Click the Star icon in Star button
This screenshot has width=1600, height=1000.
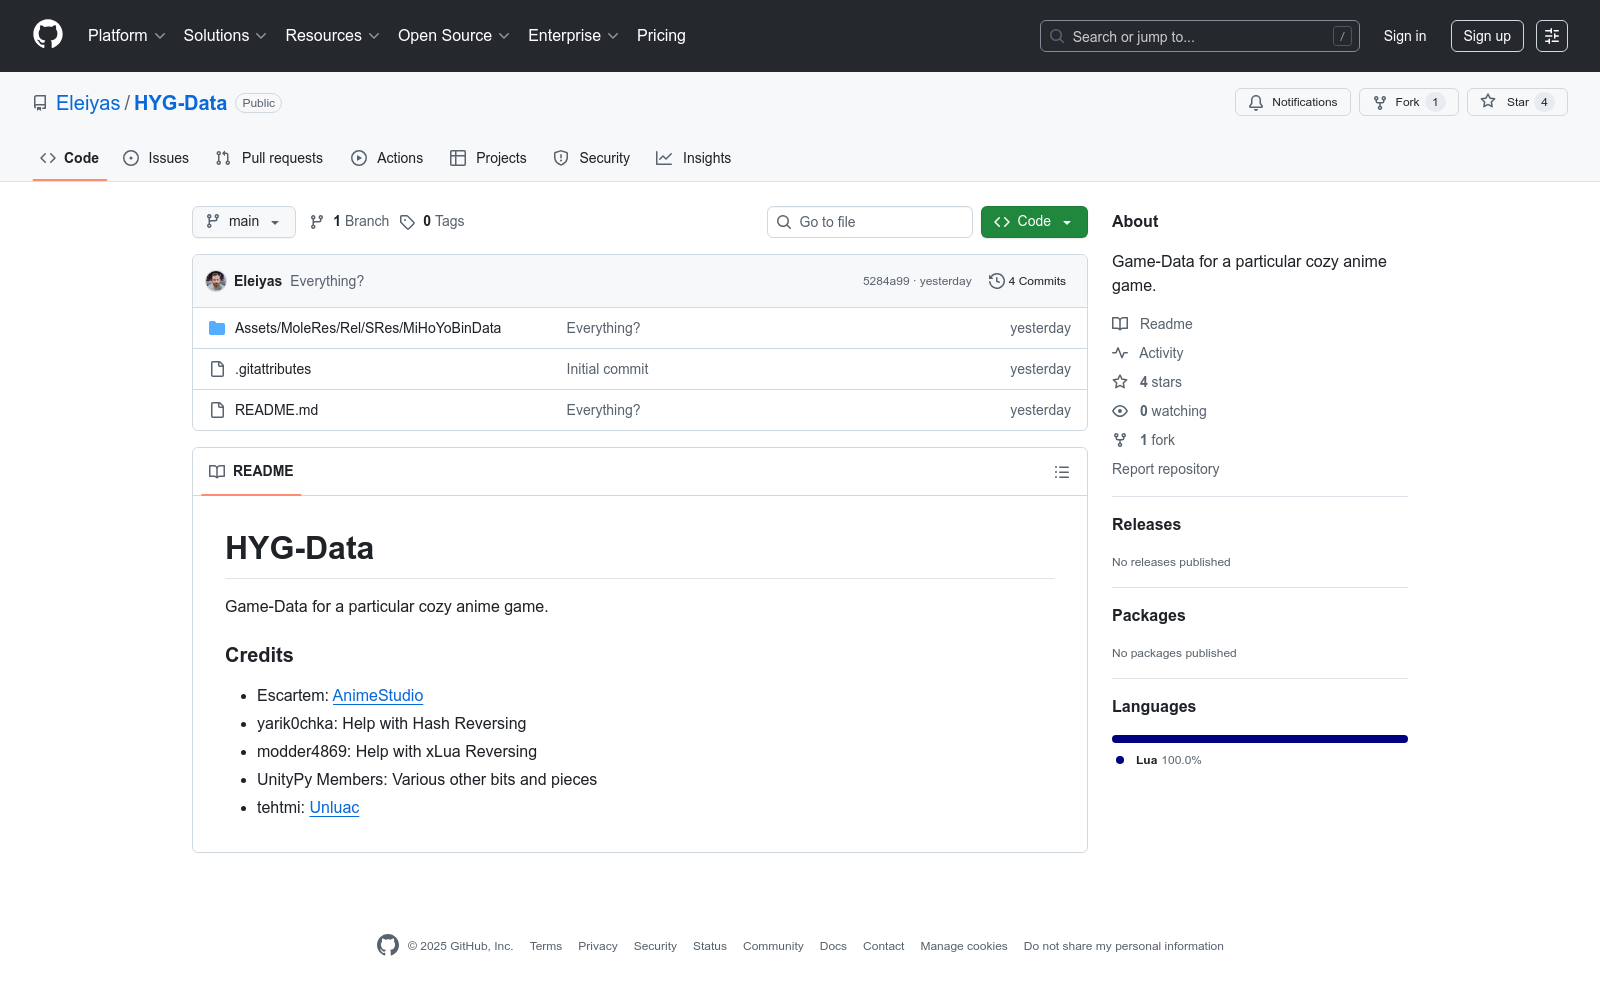(1488, 102)
